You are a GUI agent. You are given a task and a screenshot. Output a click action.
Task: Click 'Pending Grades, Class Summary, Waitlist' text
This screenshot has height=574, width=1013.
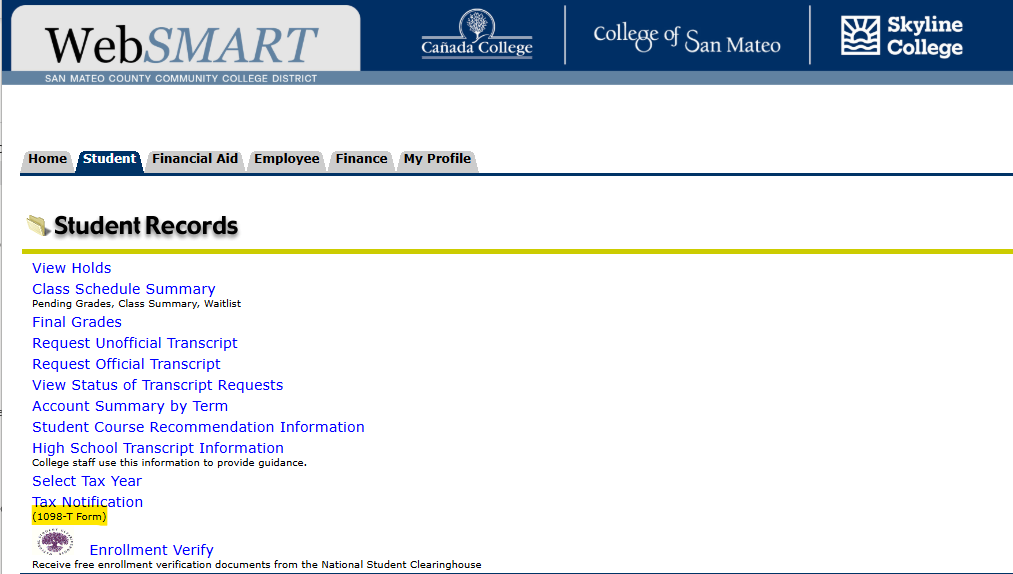[136, 304]
